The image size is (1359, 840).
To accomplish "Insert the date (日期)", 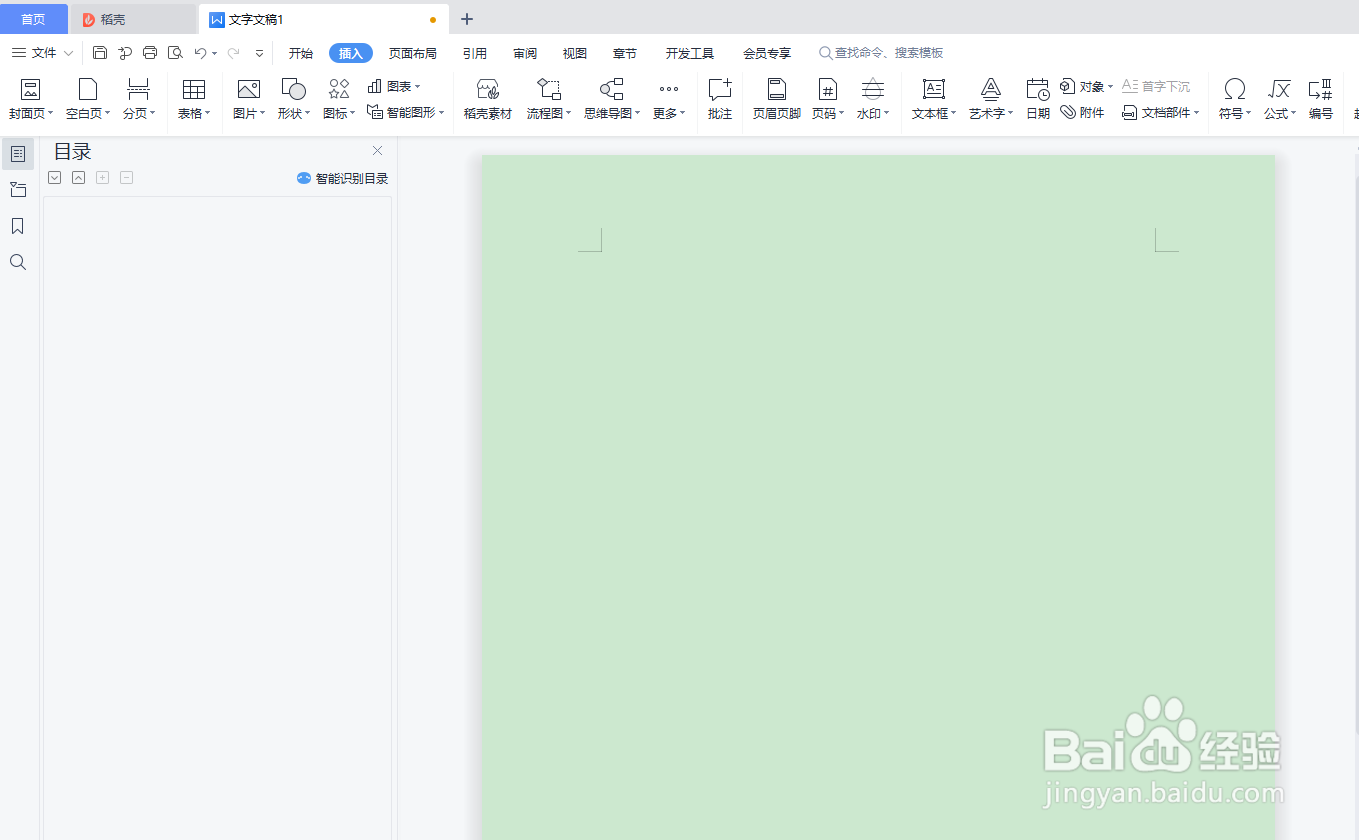I will [x=1038, y=99].
